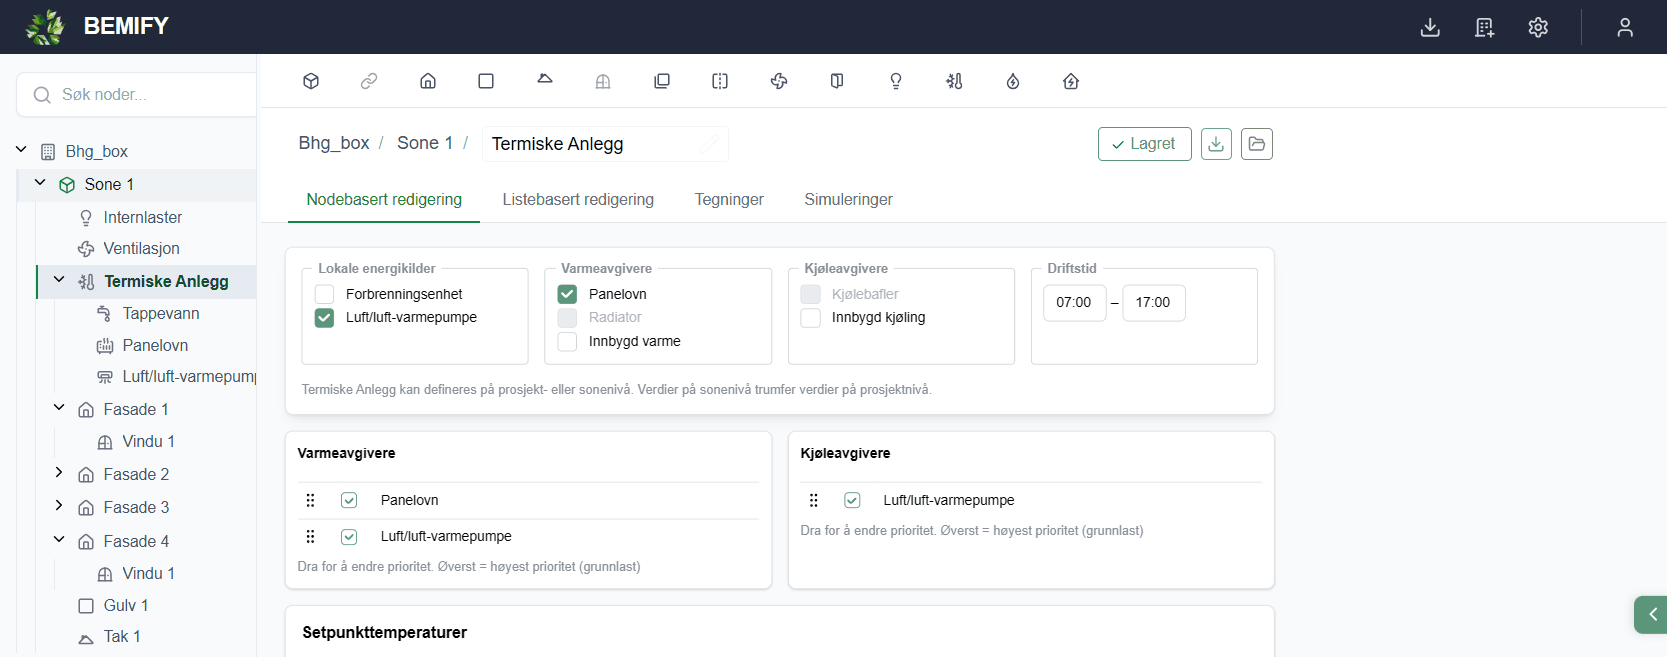Click the fan (ventilation) icon in the node toolbar
The height and width of the screenshot is (657, 1667).
tap(779, 81)
